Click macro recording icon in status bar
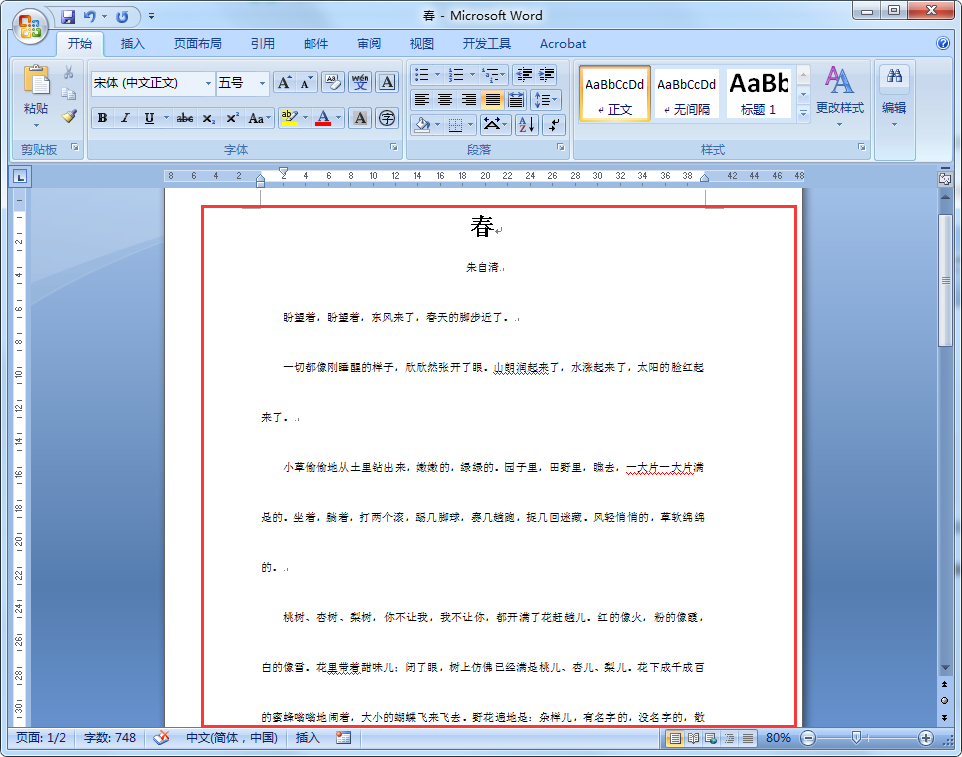Viewport: 962px width, 757px height. coord(344,737)
